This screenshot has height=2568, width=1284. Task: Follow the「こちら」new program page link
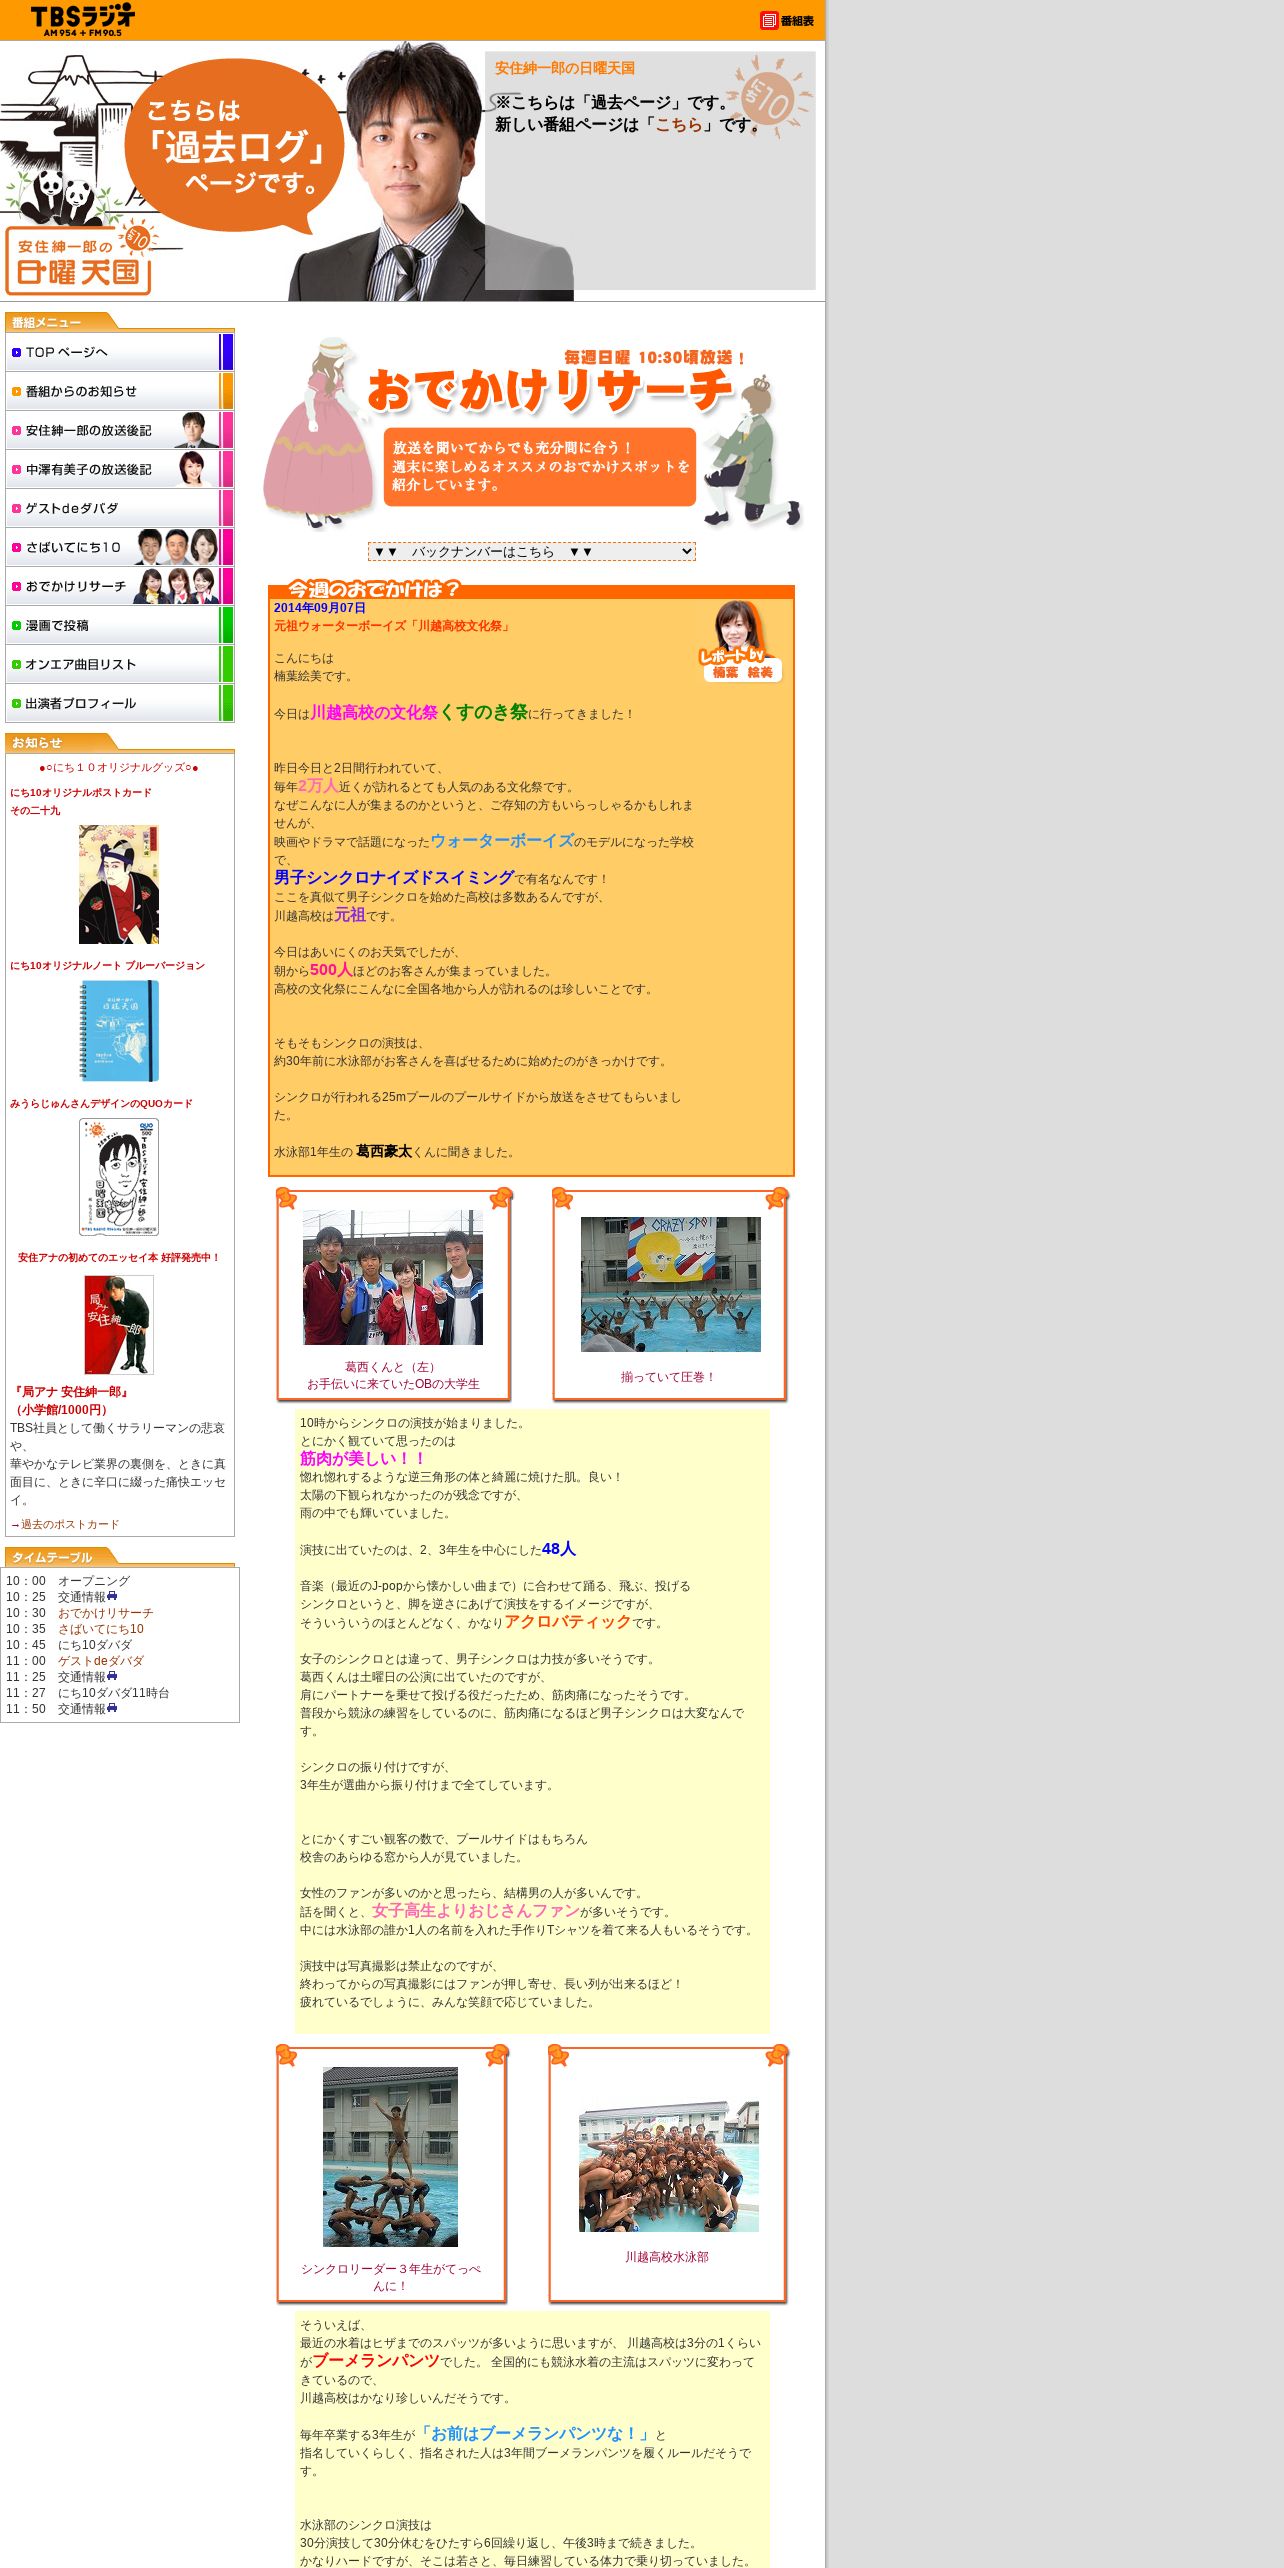678,125
